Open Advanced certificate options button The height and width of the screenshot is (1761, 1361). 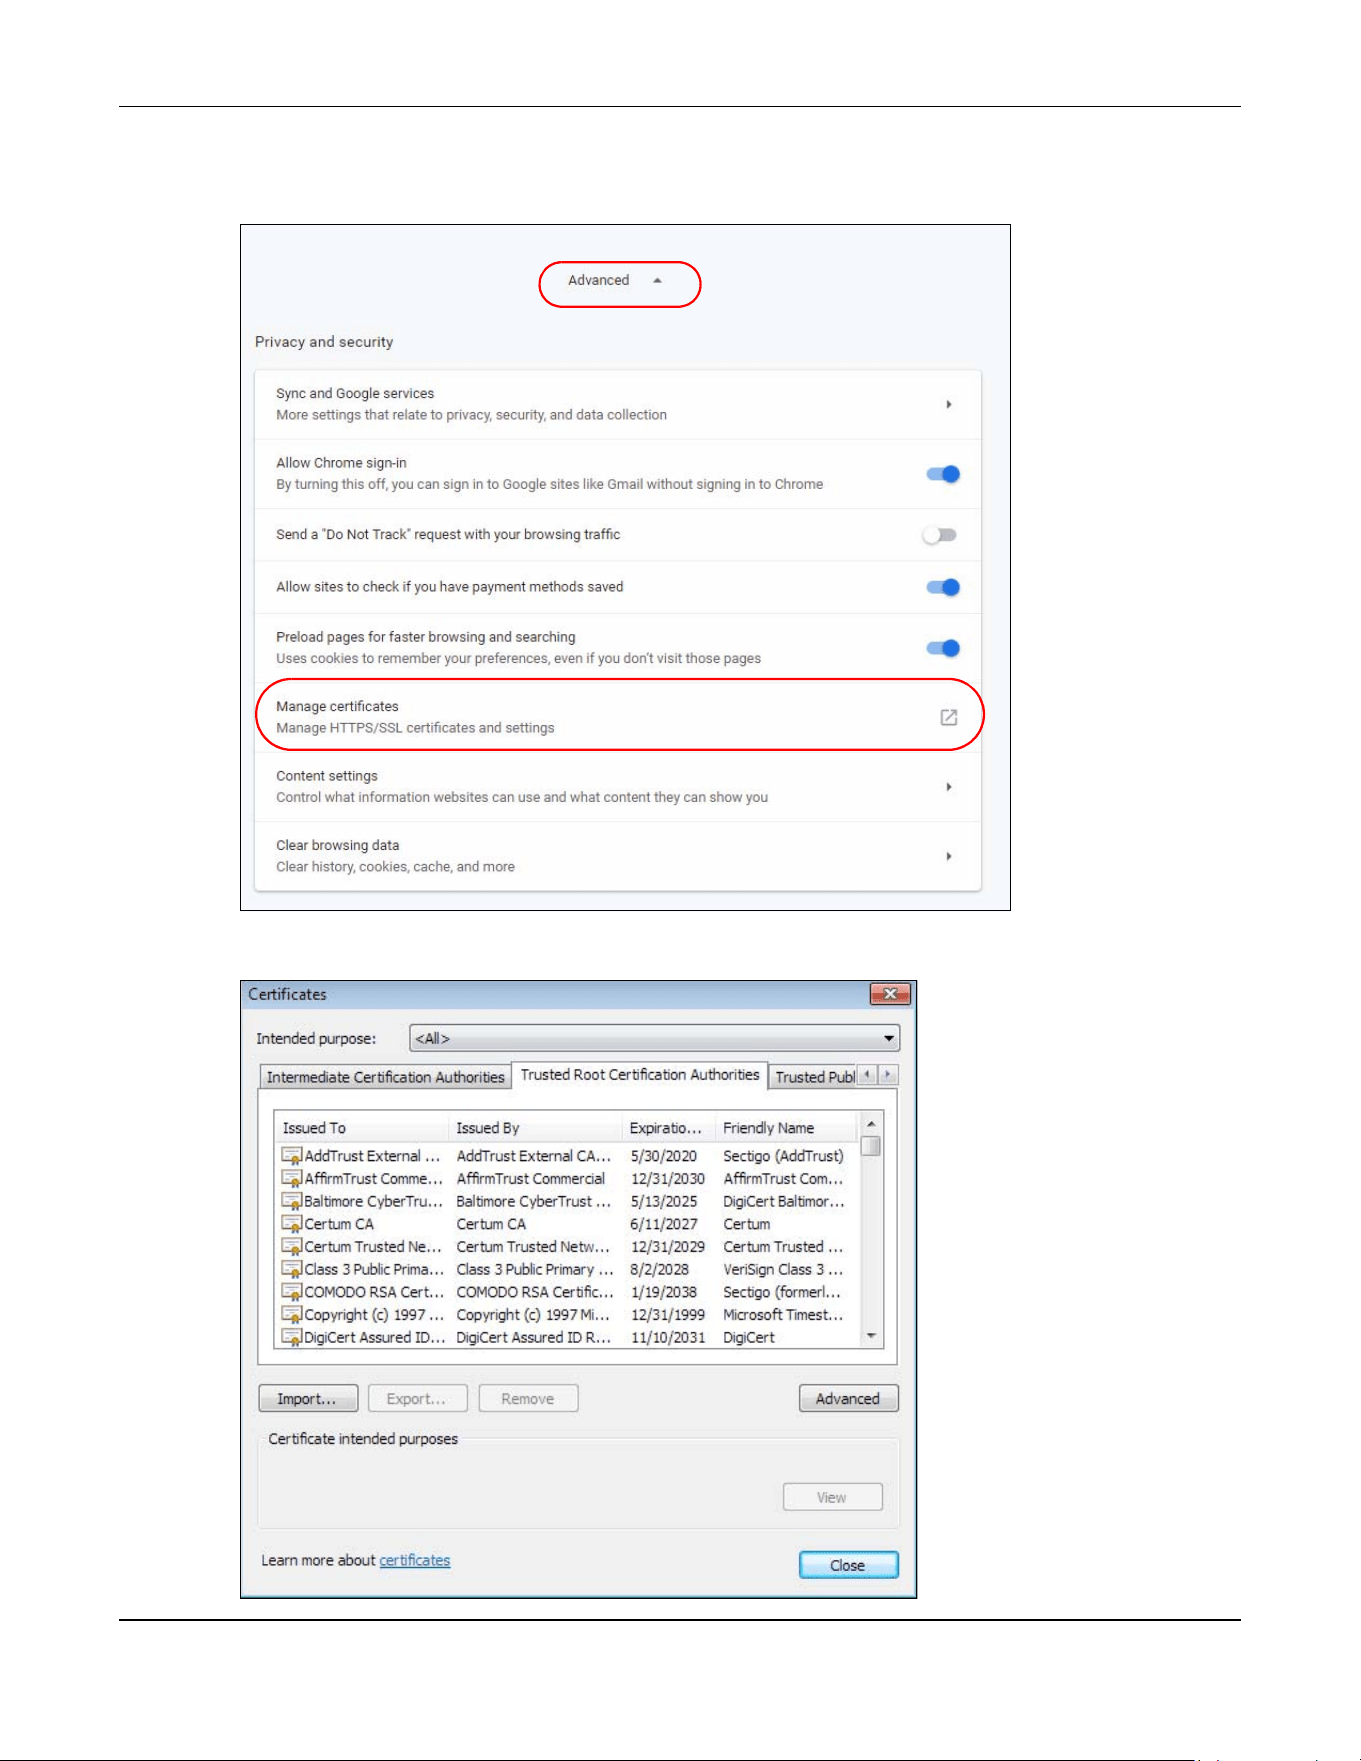coord(848,1399)
